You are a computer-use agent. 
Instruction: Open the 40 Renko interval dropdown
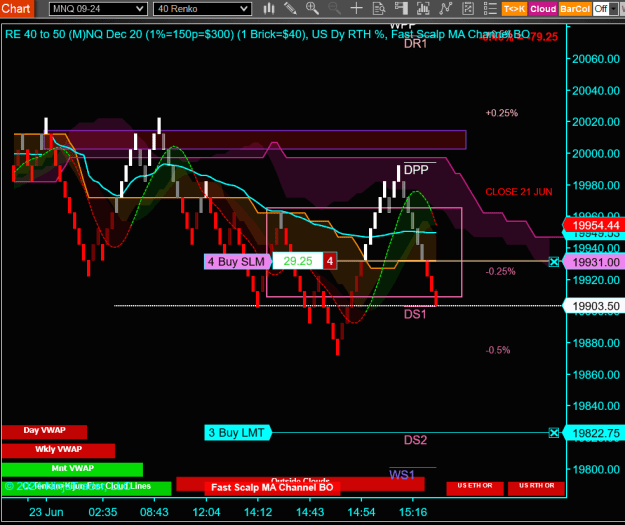coord(202,9)
